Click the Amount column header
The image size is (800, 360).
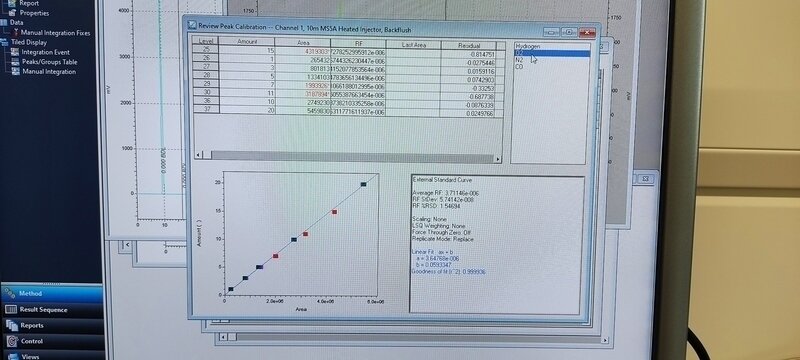pyautogui.click(x=247, y=41)
